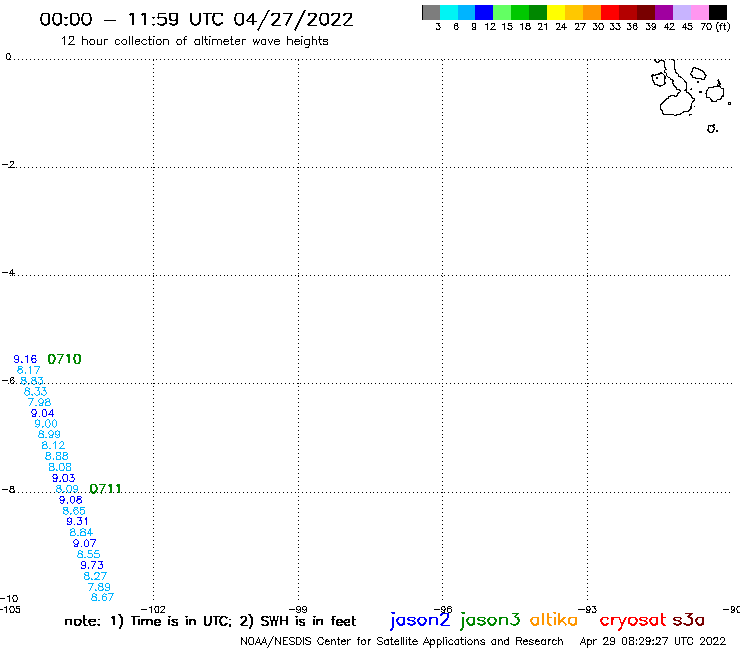Select the wave height reading 9.73
The width and height of the screenshot is (740, 650).
(x=92, y=565)
